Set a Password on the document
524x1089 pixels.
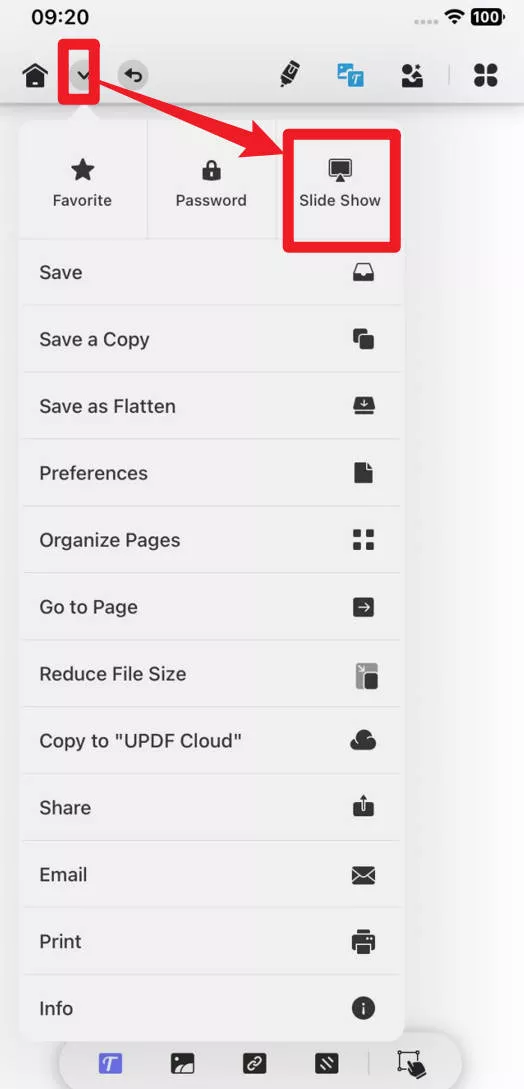point(211,183)
